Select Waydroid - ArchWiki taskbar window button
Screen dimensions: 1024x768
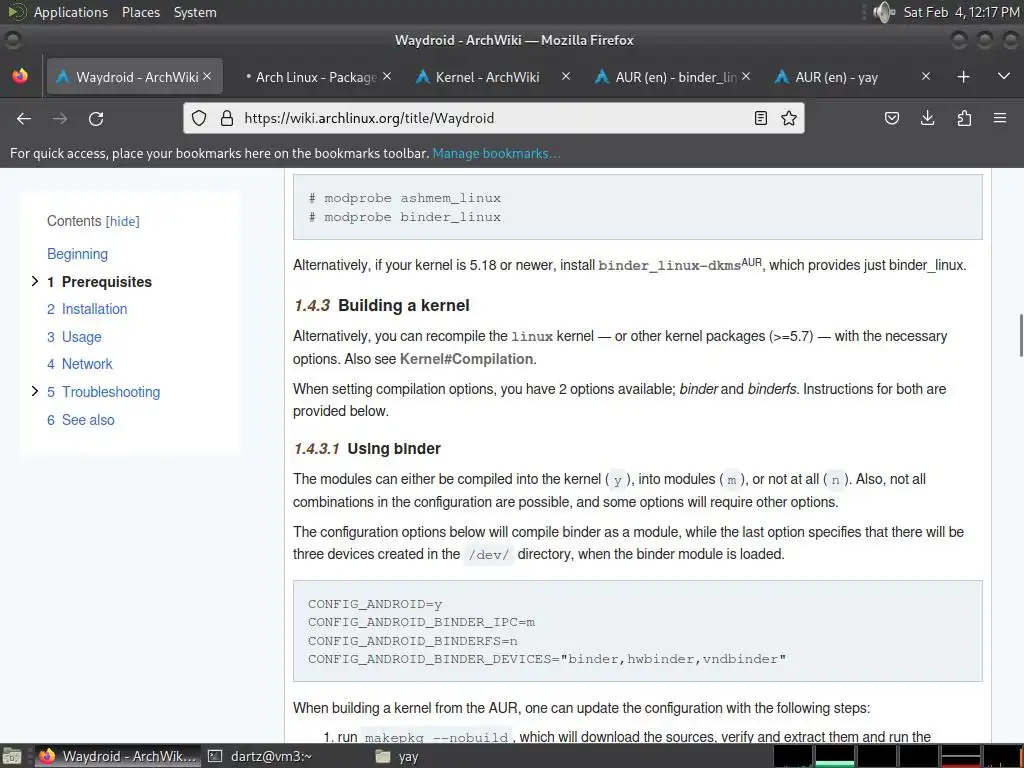118,756
